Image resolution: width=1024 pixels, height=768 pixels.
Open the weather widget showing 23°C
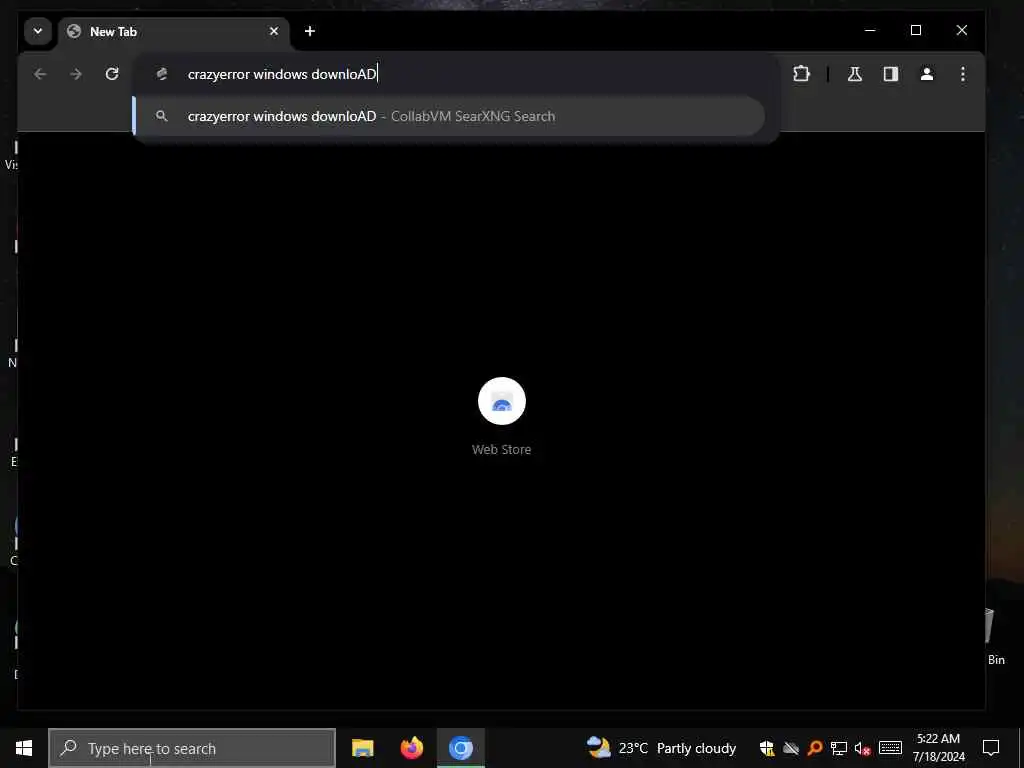pyautogui.click(x=661, y=748)
